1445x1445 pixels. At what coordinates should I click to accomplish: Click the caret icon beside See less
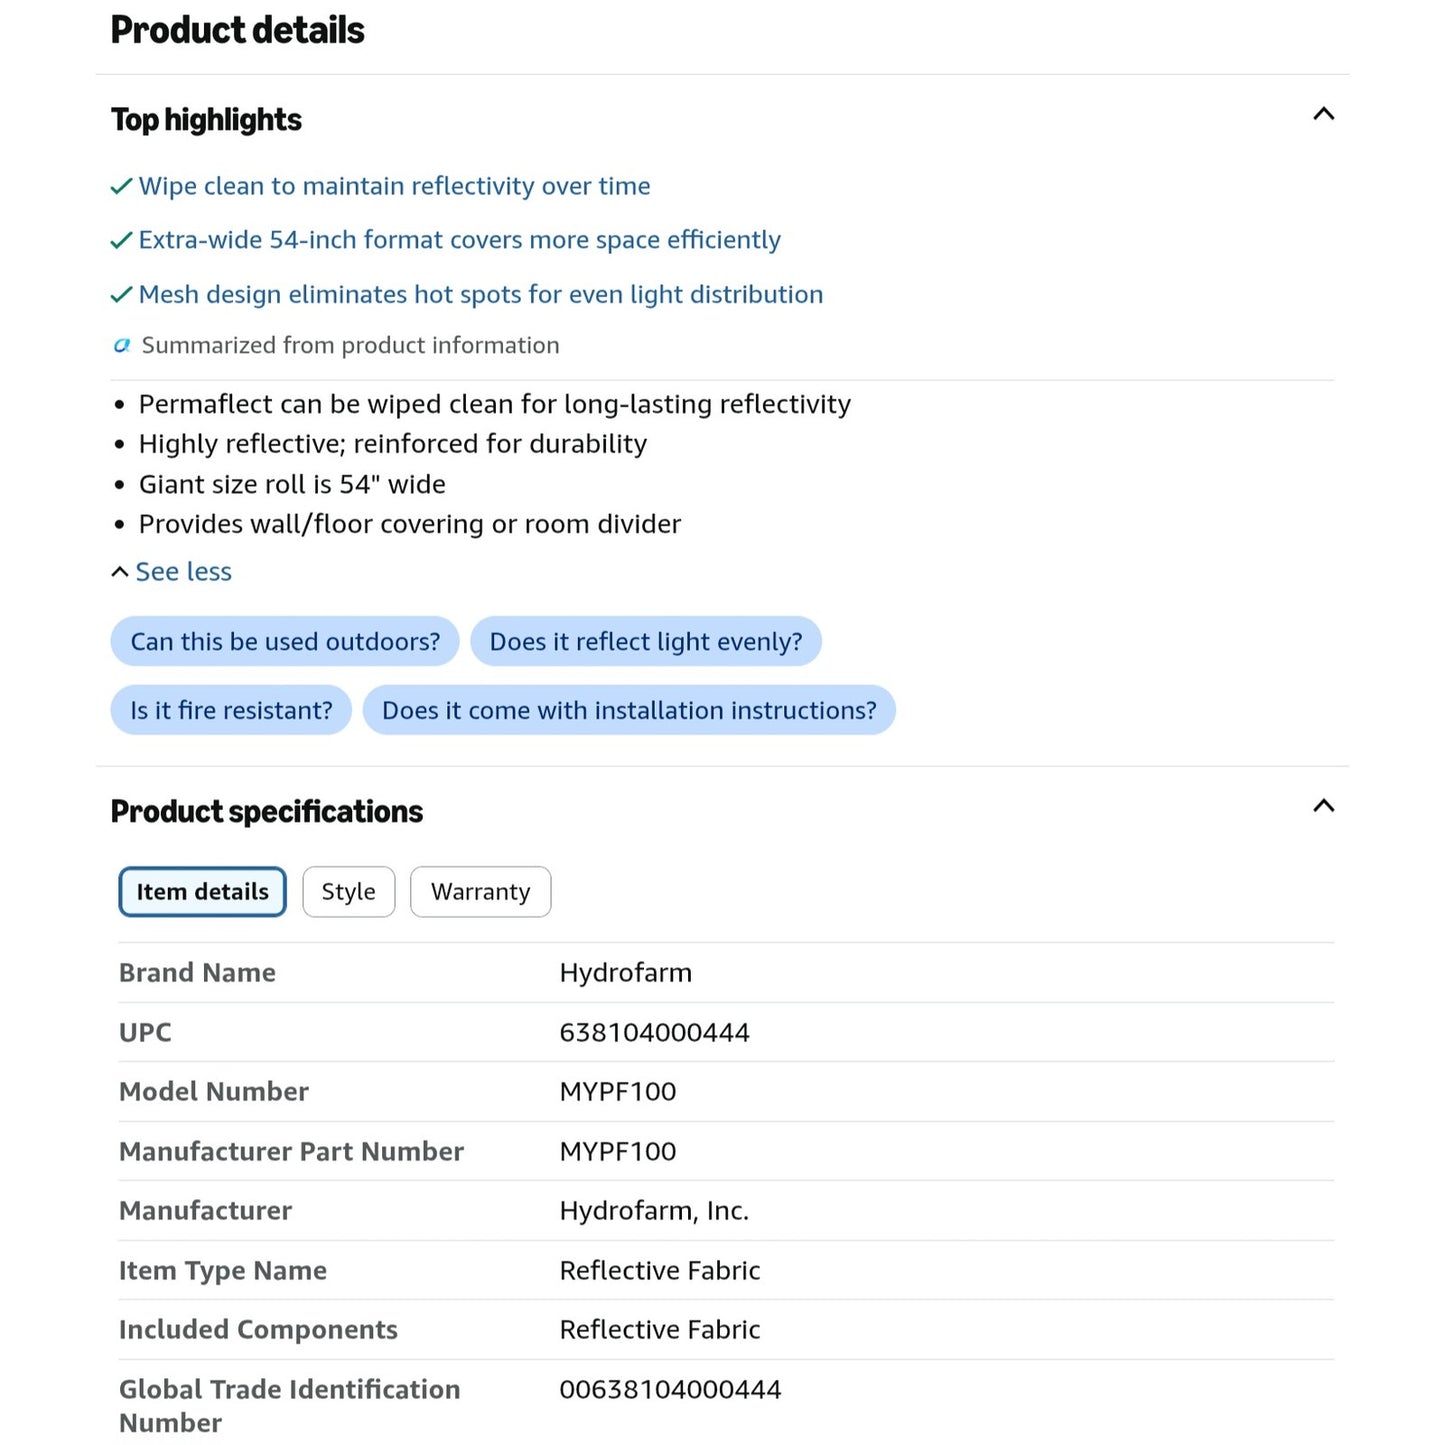(x=120, y=572)
